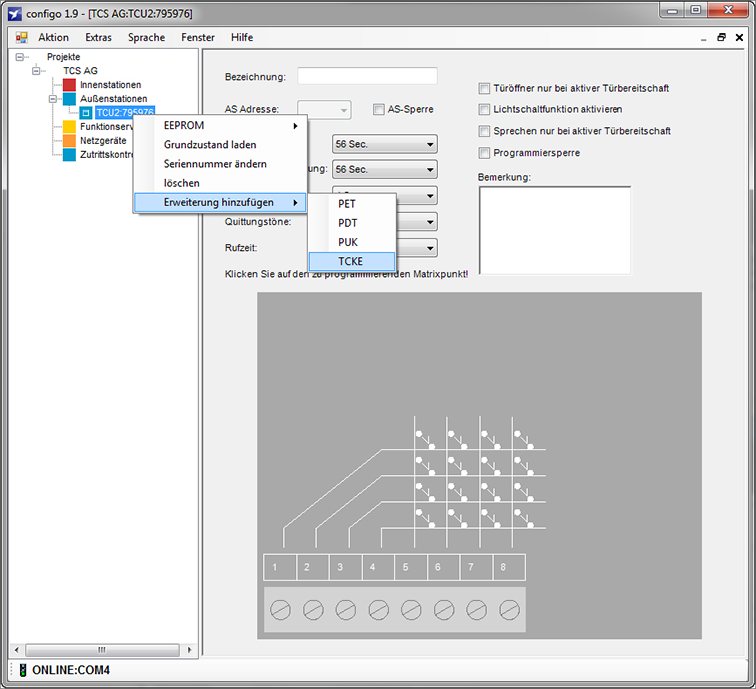Viewport: 756px width, 689px height.
Task: Click the traffic light status icon
Action: pos(20,669)
